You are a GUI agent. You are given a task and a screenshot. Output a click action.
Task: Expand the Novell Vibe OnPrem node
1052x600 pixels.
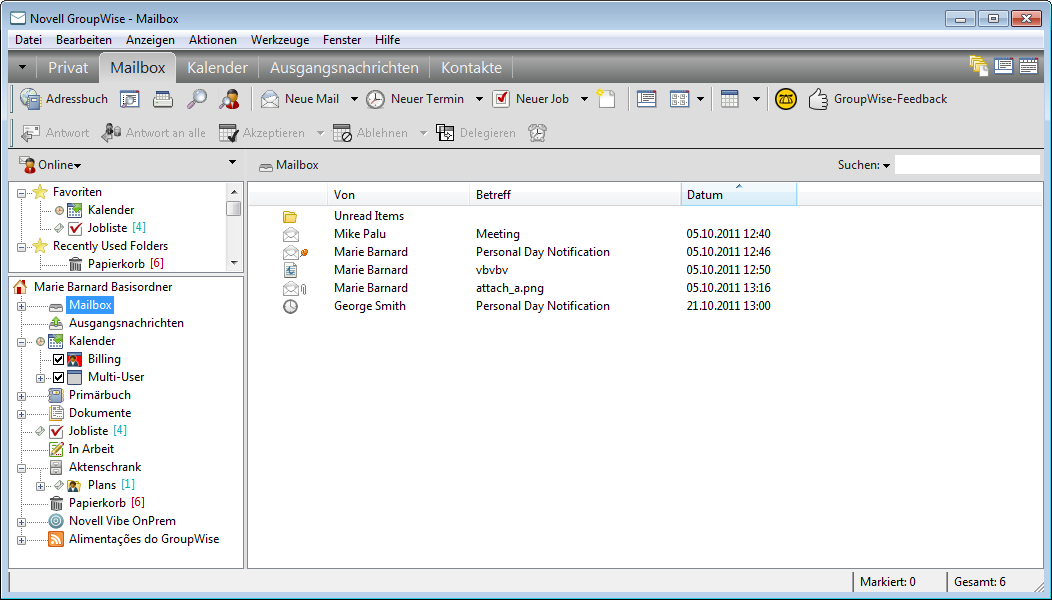(21, 522)
